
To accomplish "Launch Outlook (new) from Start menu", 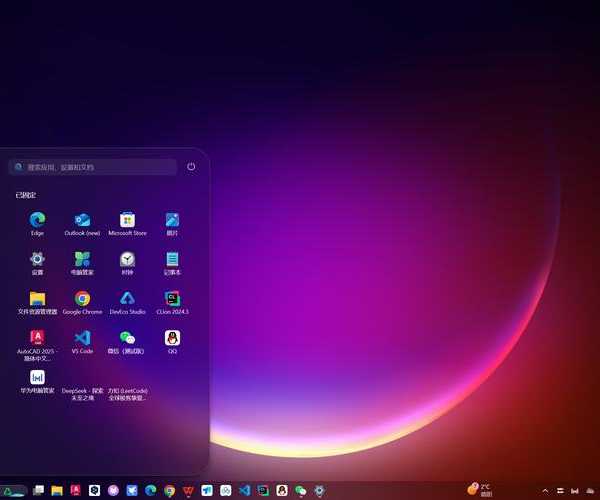I will [82, 224].
